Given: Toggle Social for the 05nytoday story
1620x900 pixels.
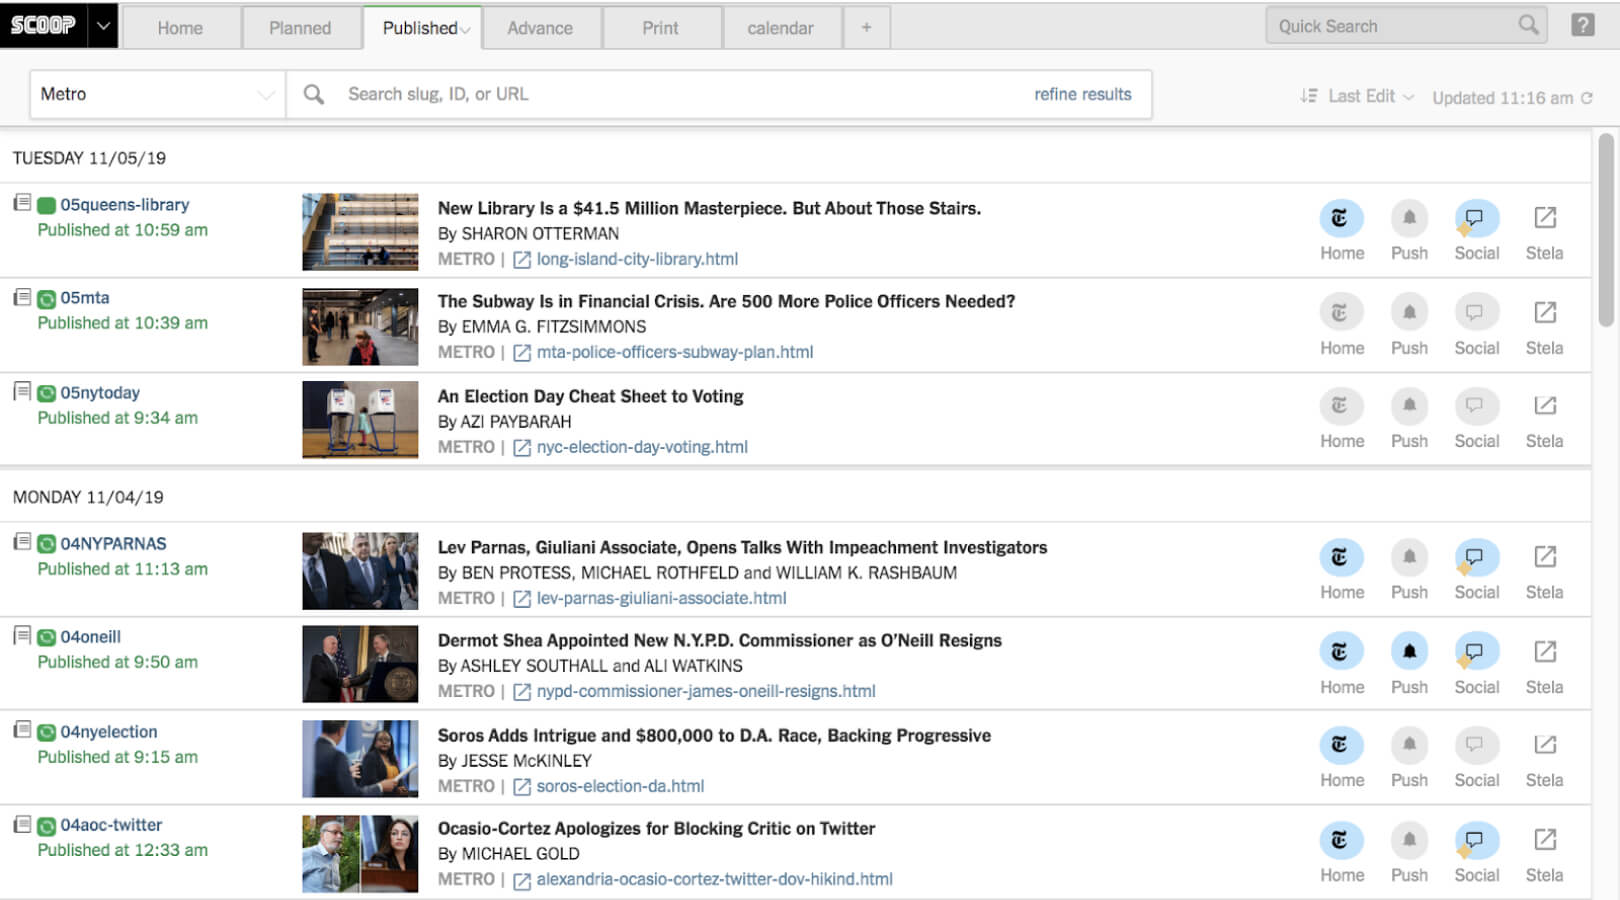Looking at the screenshot, I should (x=1475, y=406).
